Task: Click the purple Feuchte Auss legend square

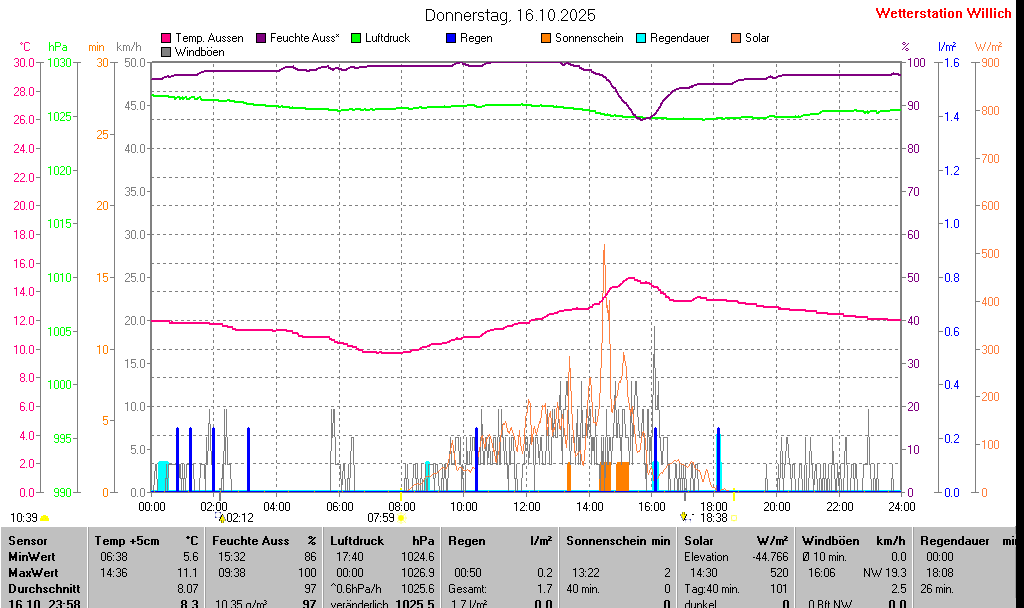Action: pos(261,38)
